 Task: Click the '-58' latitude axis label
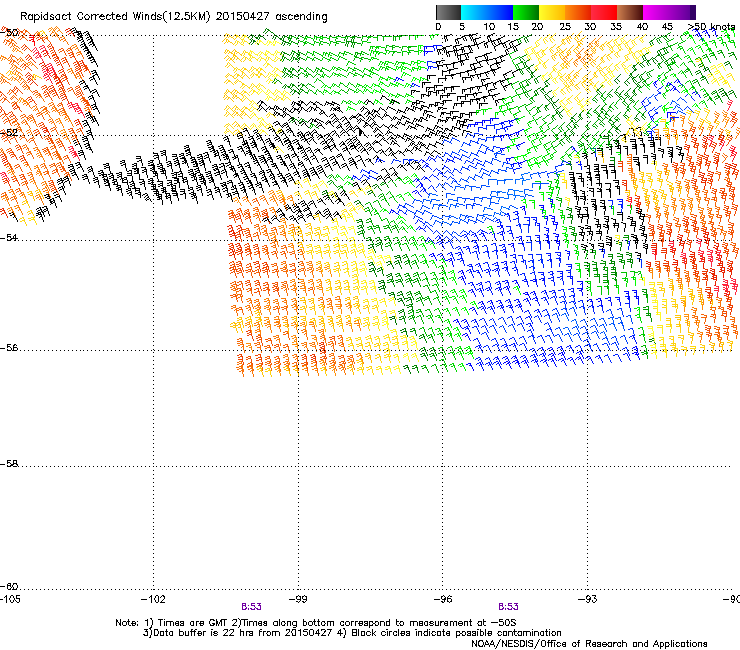(9, 464)
